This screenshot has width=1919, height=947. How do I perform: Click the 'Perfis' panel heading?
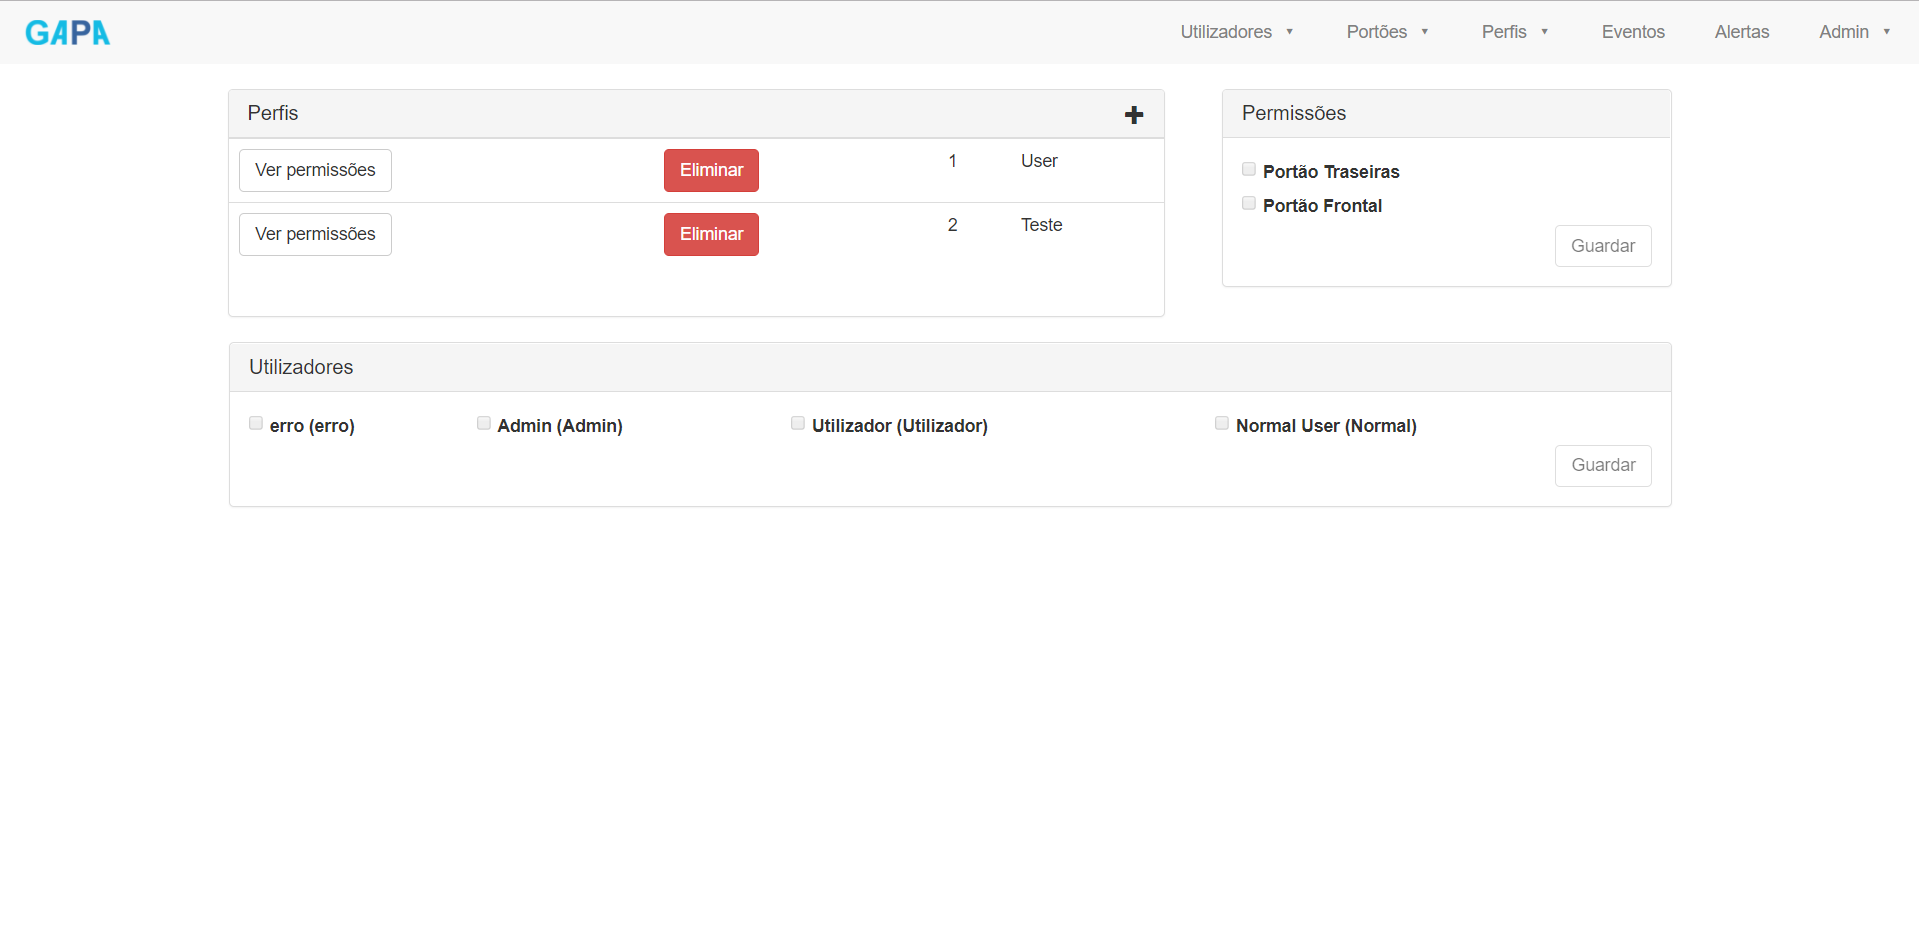tap(273, 113)
